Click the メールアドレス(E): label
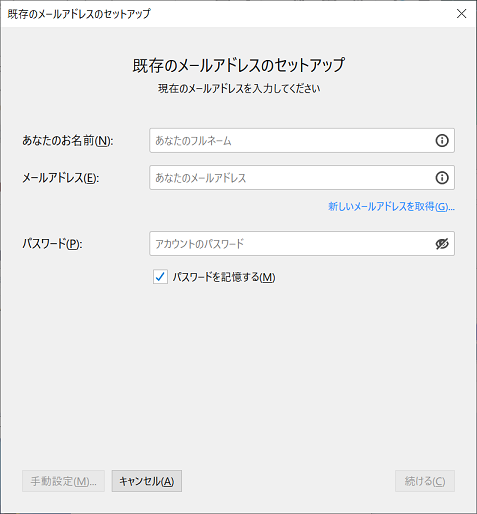The height and width of the screenshot is (514, 477). 61,178
